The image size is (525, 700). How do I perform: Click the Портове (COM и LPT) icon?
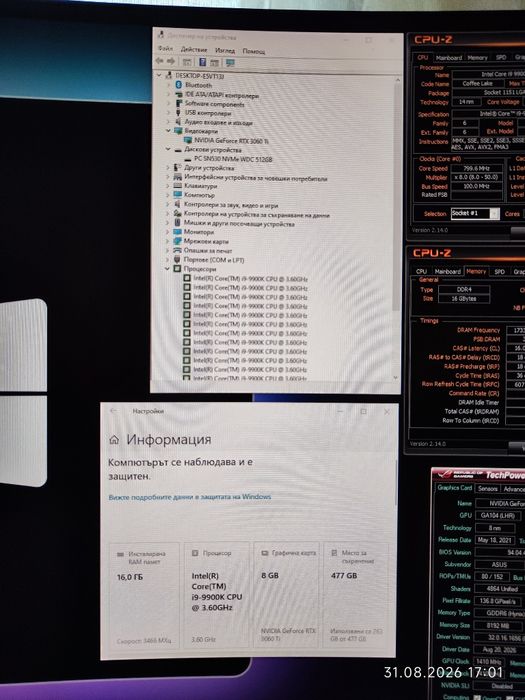pos(177,259)
